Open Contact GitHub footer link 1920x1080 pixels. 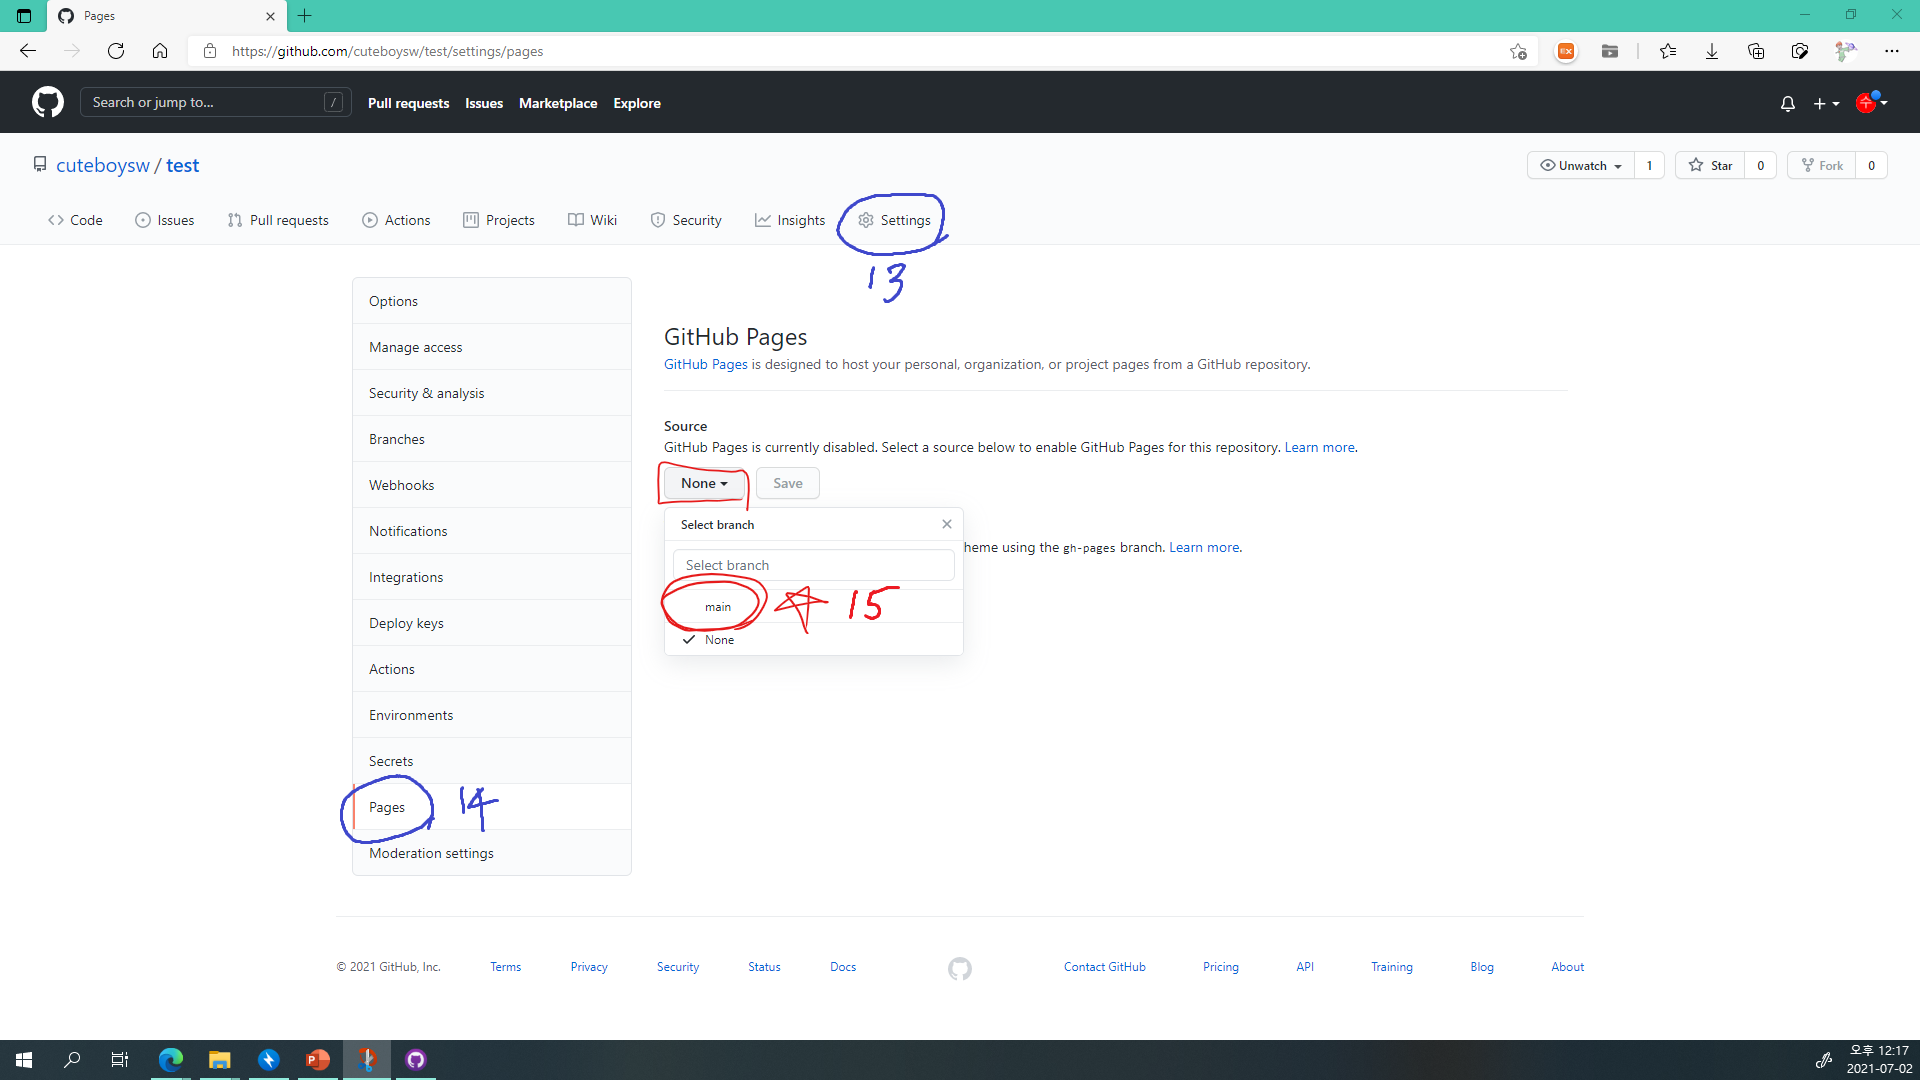pos(1105,967)
